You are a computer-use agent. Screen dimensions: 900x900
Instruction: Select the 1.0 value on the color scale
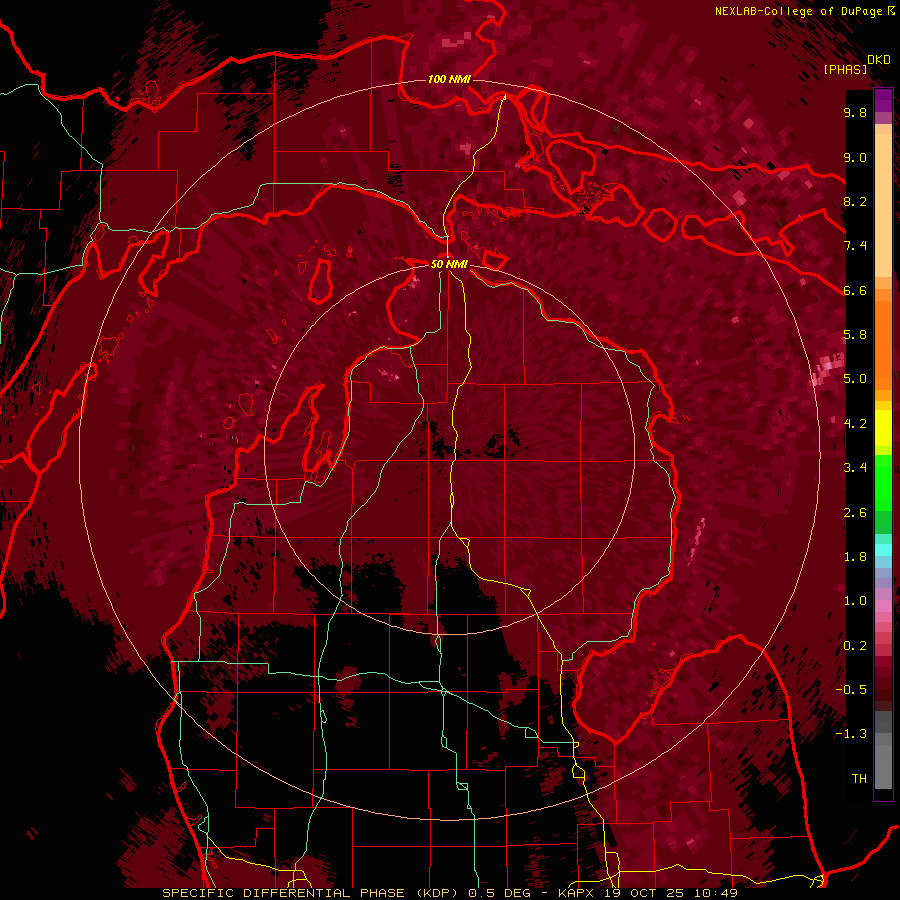click(855, 601)
